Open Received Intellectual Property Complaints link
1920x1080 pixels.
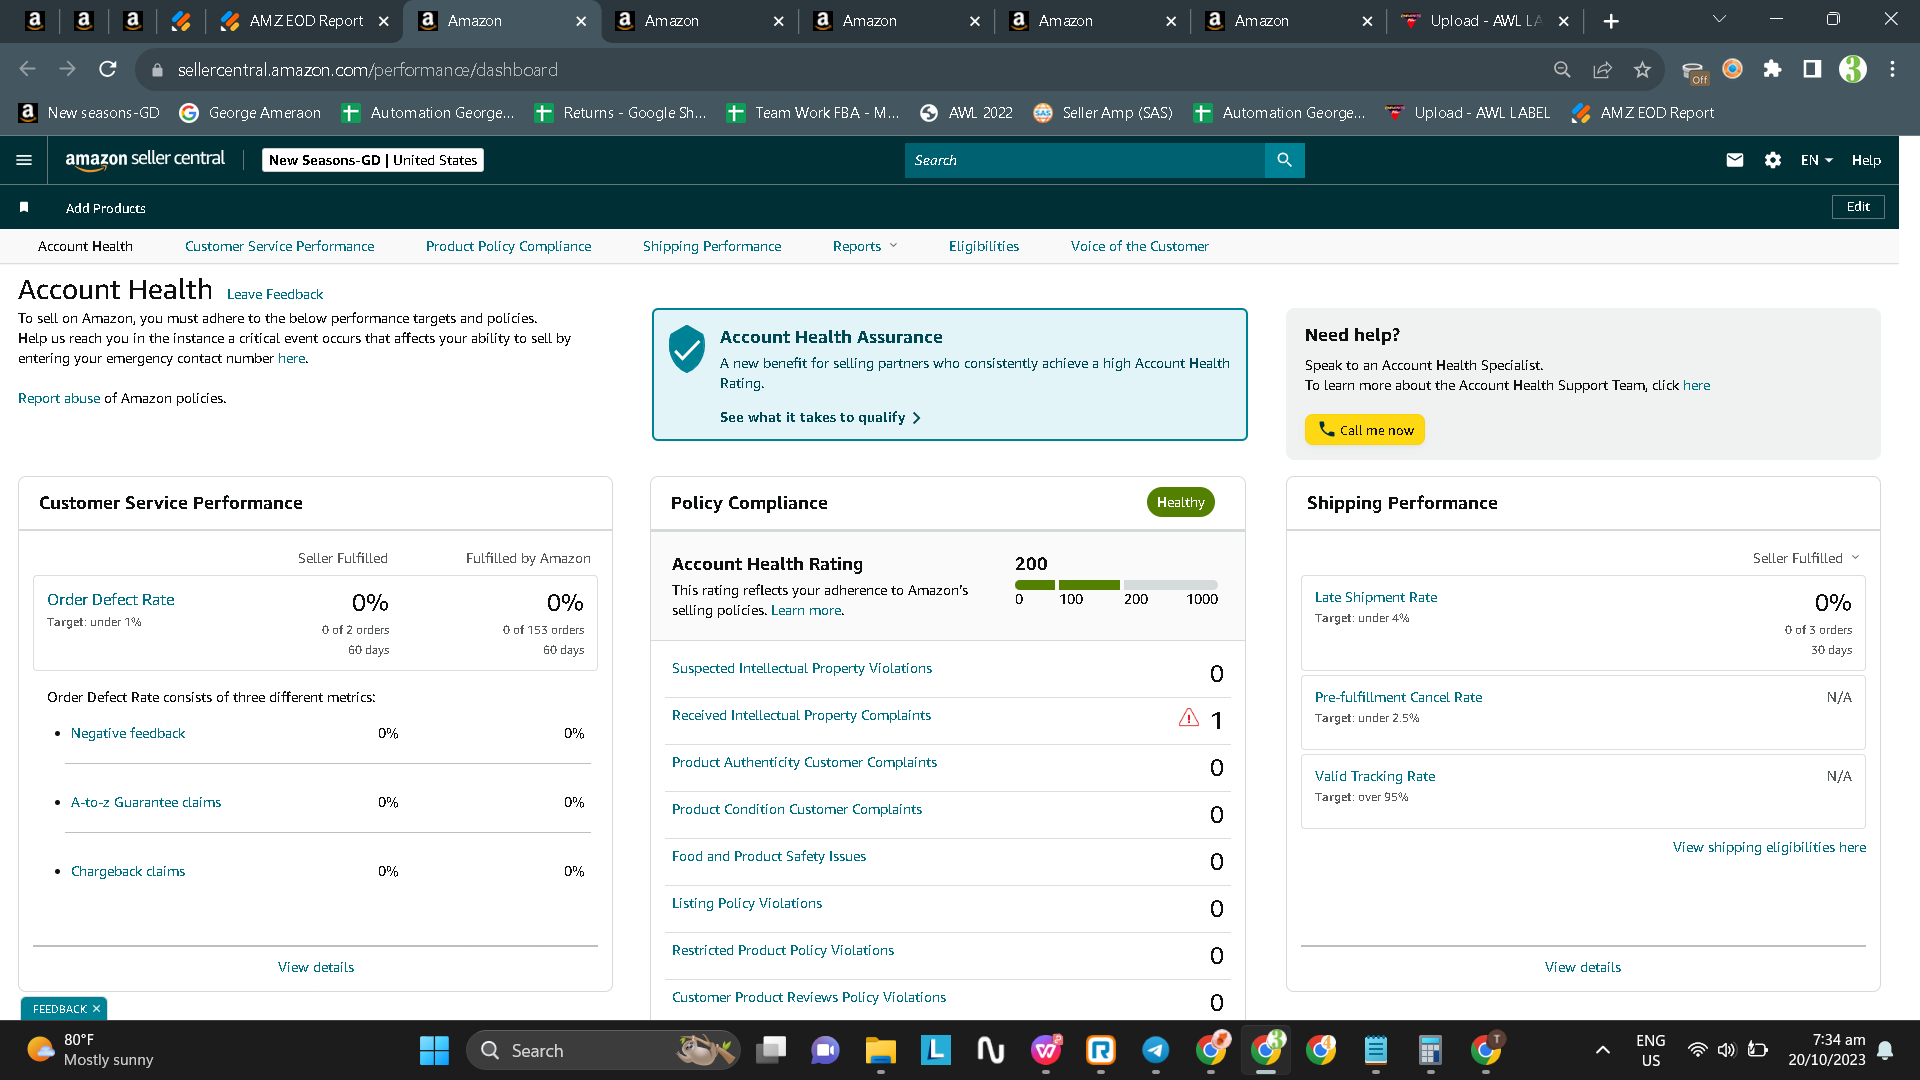801,715
